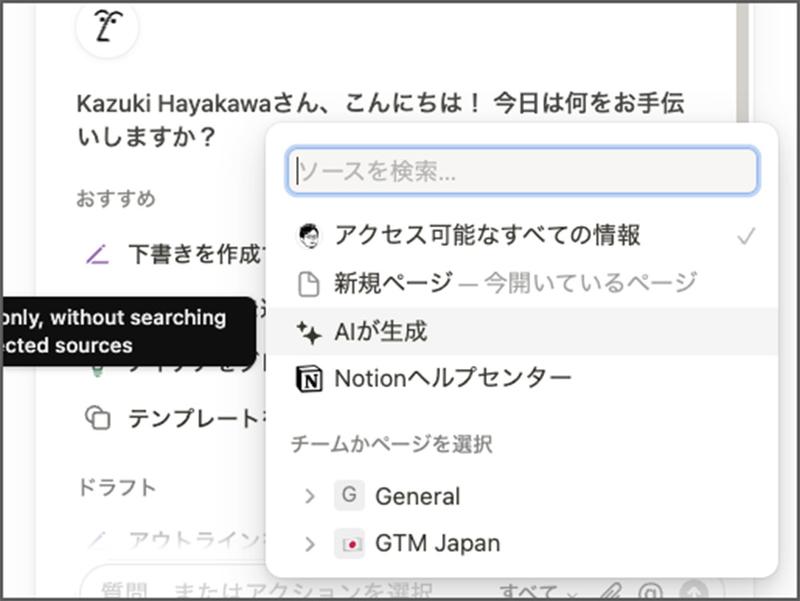This screenshot has width=800, height=601.
Task: Click the sparkle icon beside AIが生成
Action: pos(309,333)
